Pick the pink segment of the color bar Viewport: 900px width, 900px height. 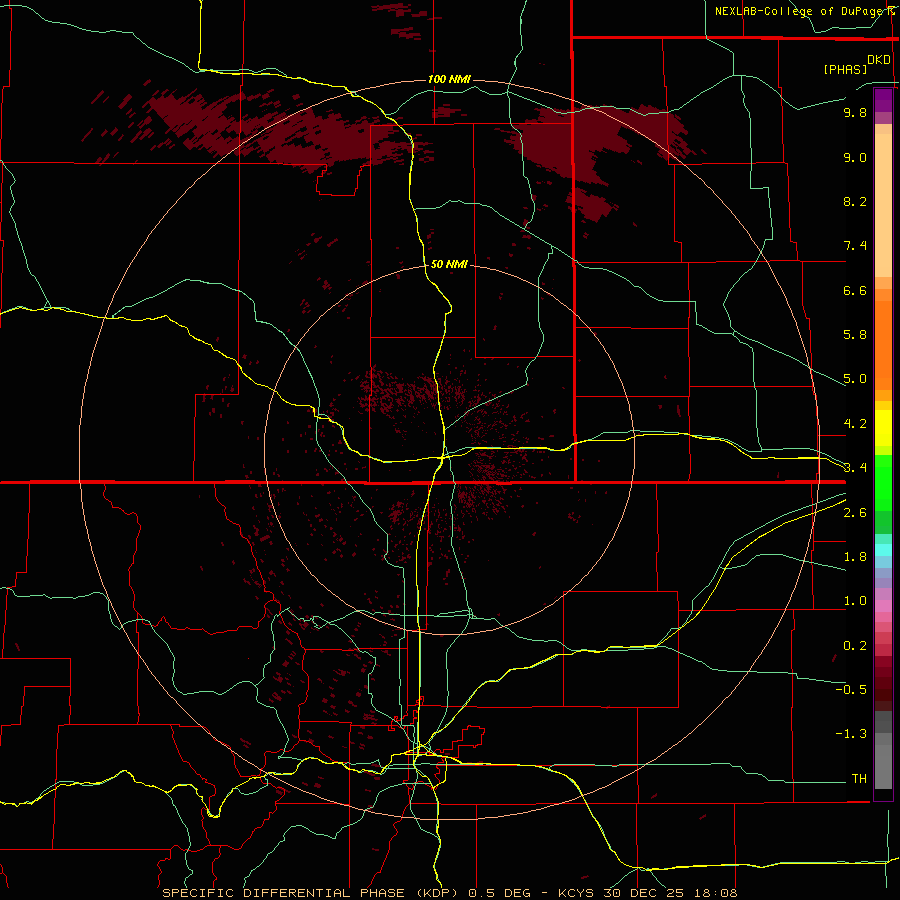883,606
